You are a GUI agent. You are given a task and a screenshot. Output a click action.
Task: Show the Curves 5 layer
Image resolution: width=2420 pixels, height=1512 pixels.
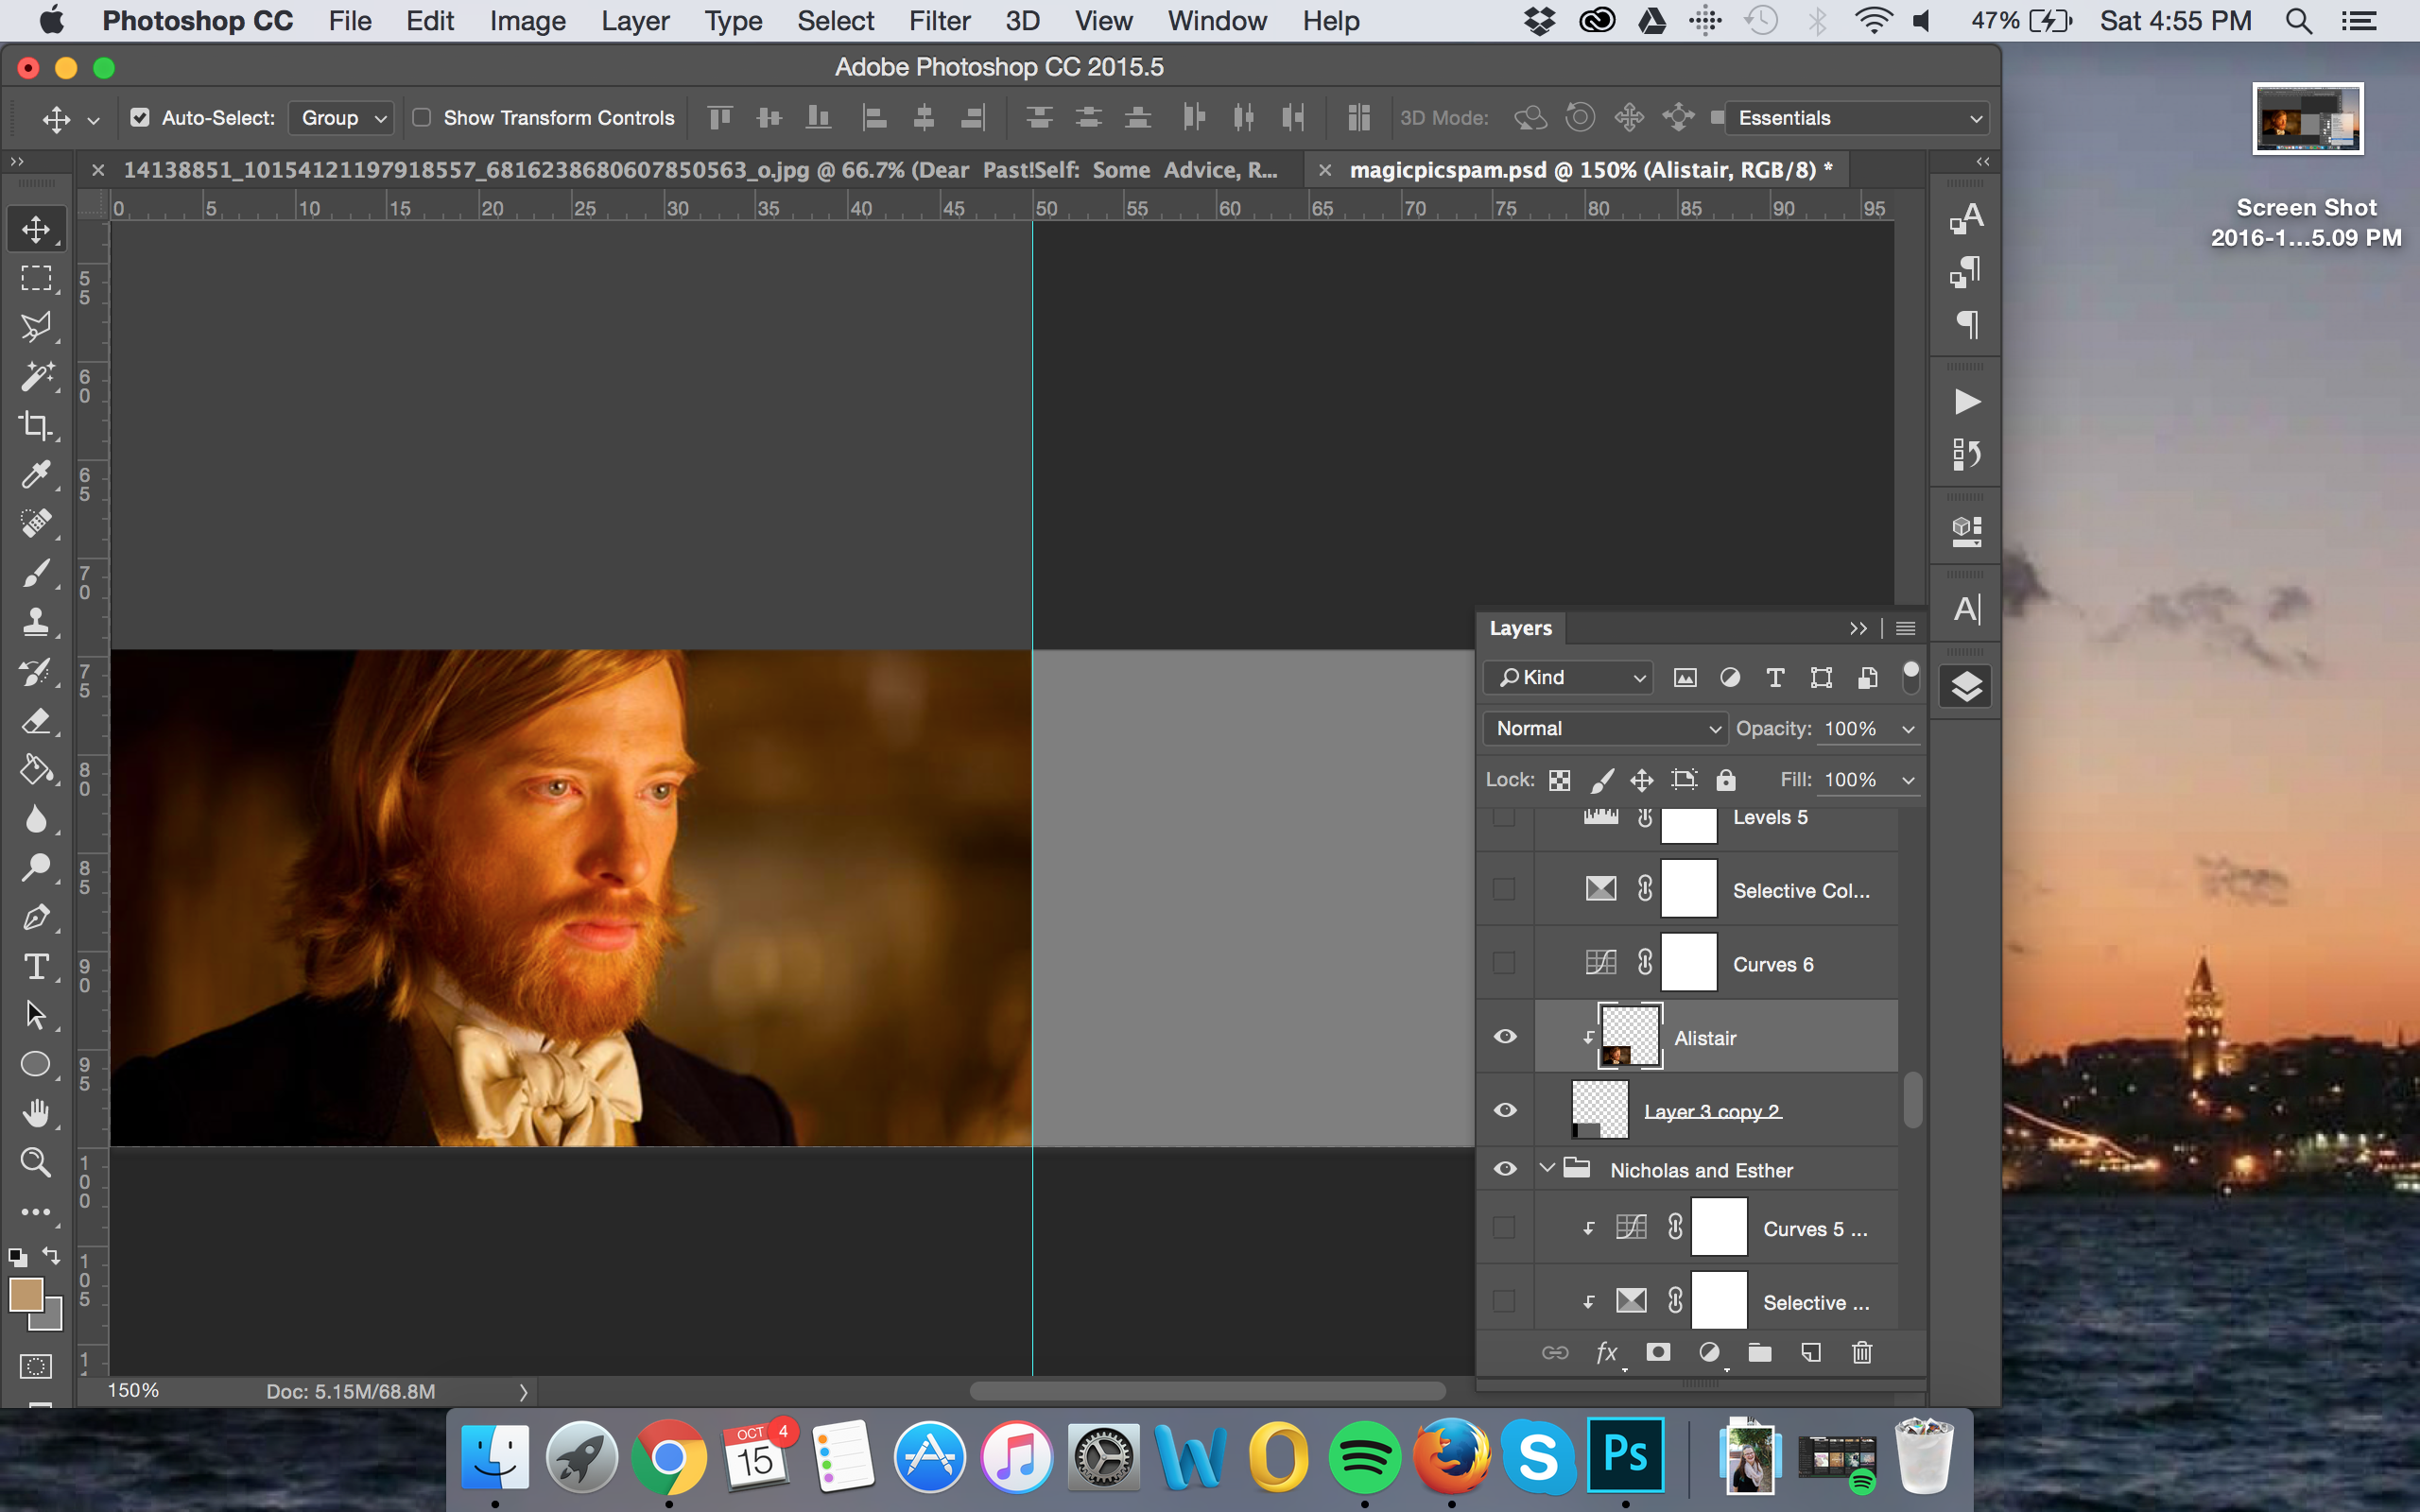[x=1504, y=1227]
